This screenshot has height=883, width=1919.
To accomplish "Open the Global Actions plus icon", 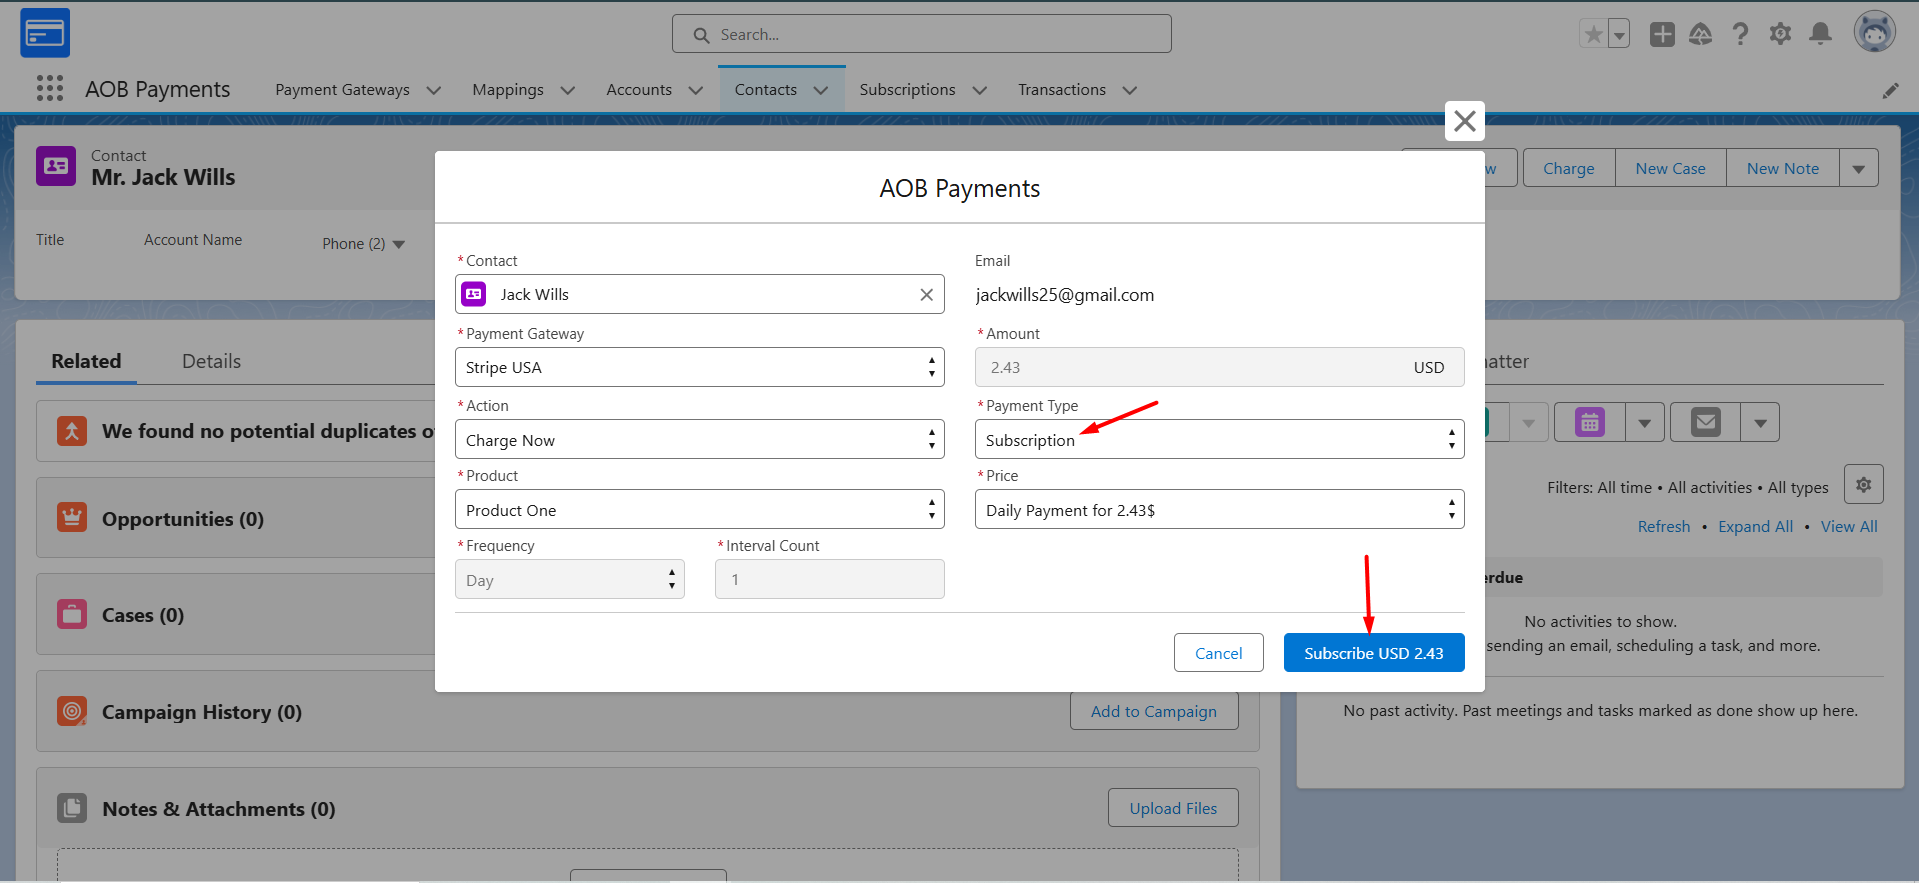I will 1662,35.
